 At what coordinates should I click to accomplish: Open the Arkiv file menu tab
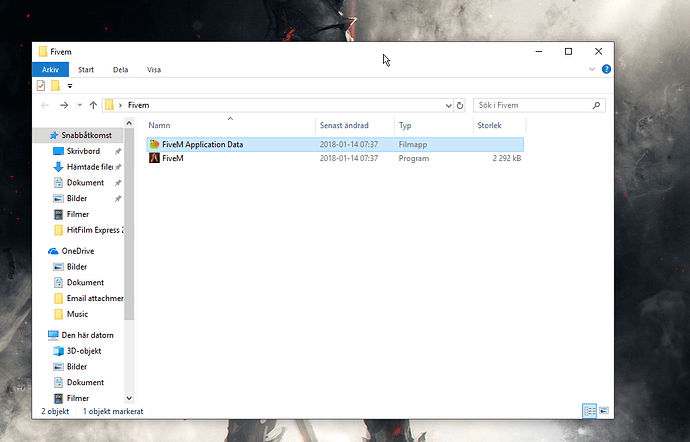click(50, 70)
